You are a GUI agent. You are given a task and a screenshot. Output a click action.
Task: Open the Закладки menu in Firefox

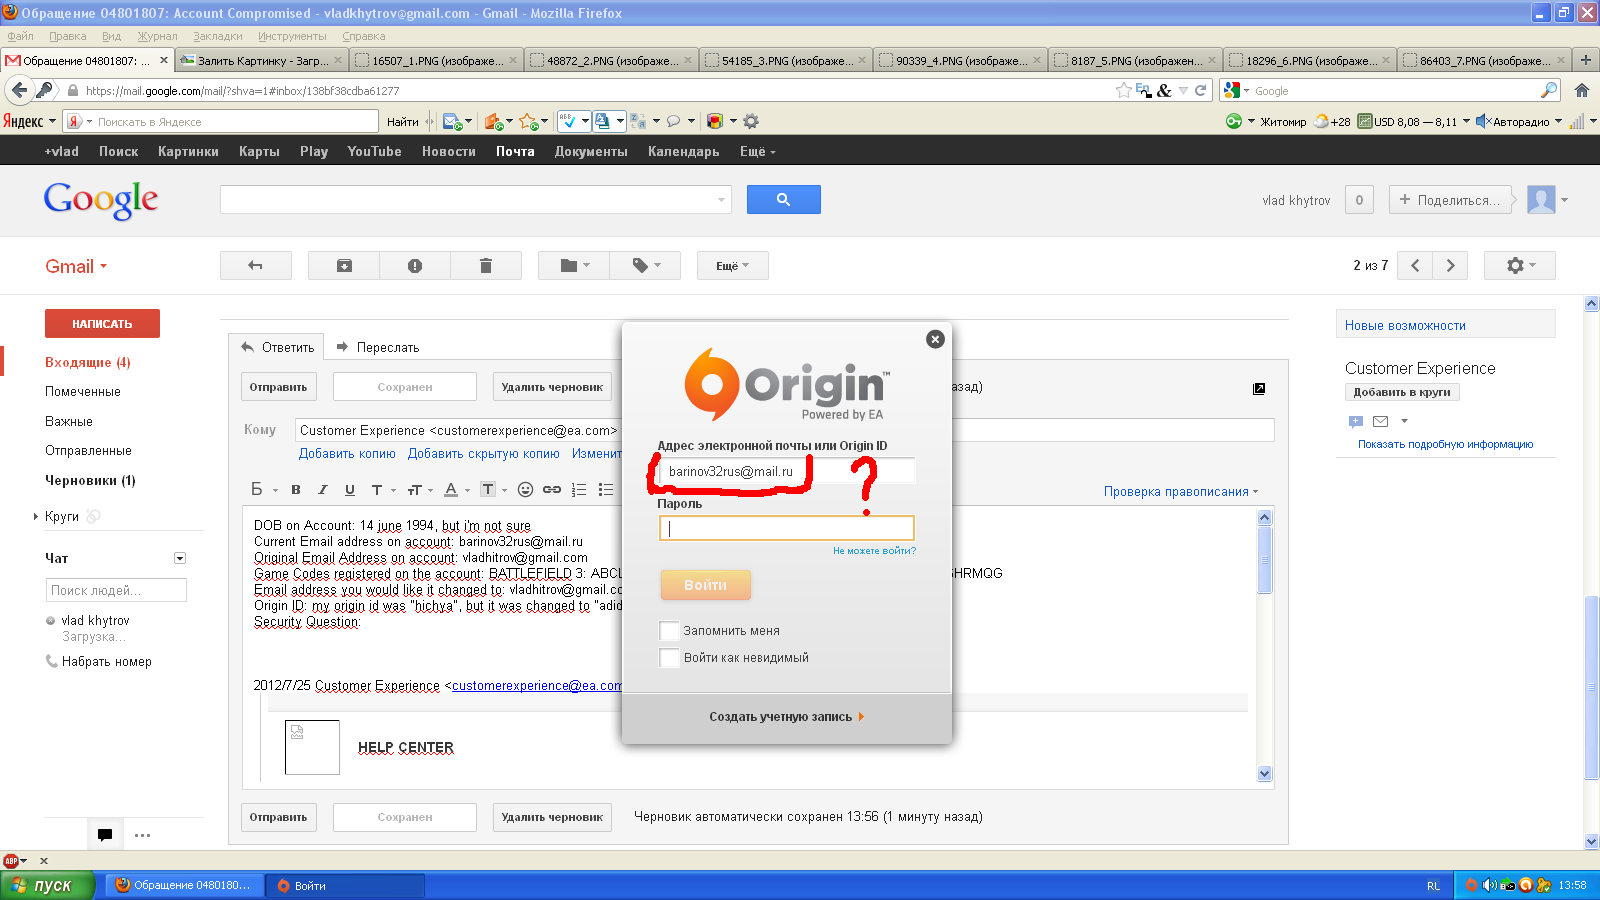pos(218,36)
